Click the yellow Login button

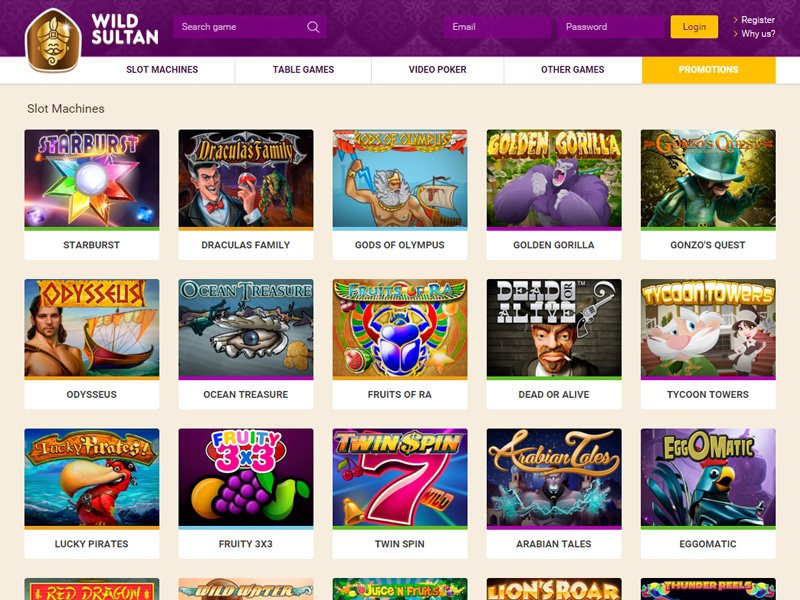694,27
